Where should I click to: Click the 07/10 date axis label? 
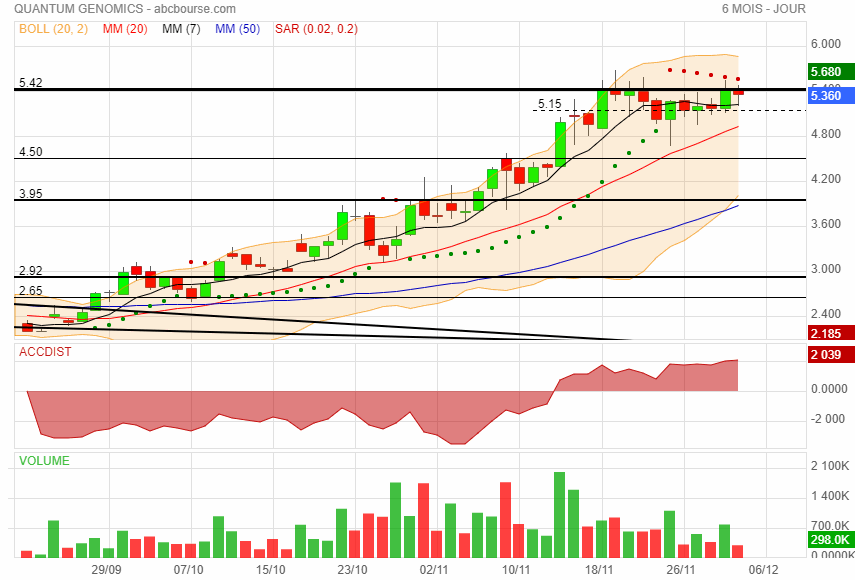click(x=189, y=570)
